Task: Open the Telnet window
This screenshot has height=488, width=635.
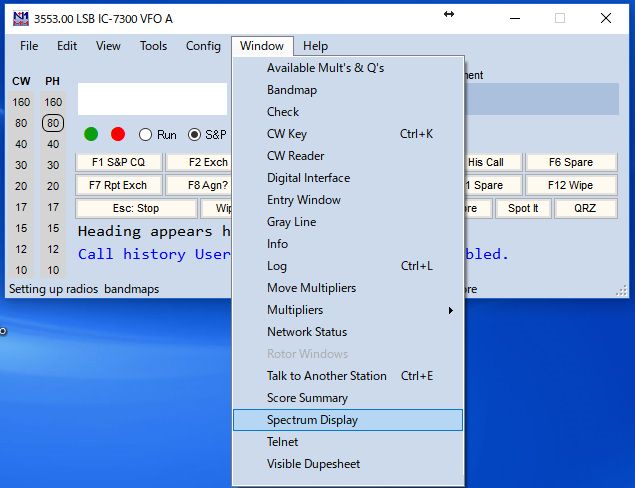Action: pyautogui.click(x=348, y=442)
